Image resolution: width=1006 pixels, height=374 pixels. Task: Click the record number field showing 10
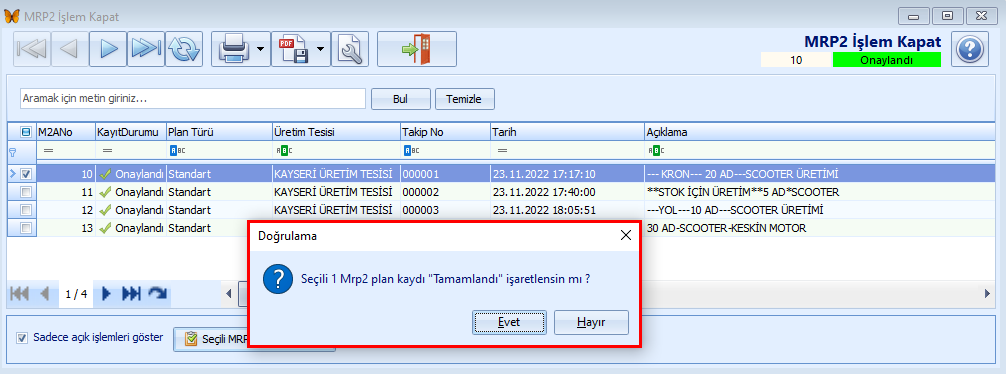796,60
